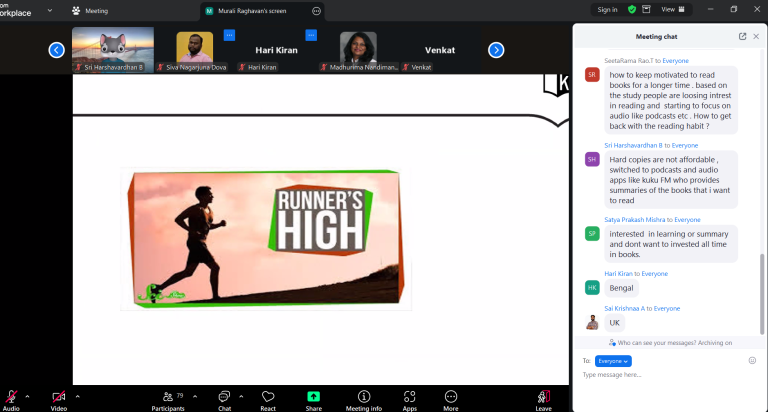The width and height of the screenshot is (768, 412).
Task: Leave the meeting
Action: point(543,400)
